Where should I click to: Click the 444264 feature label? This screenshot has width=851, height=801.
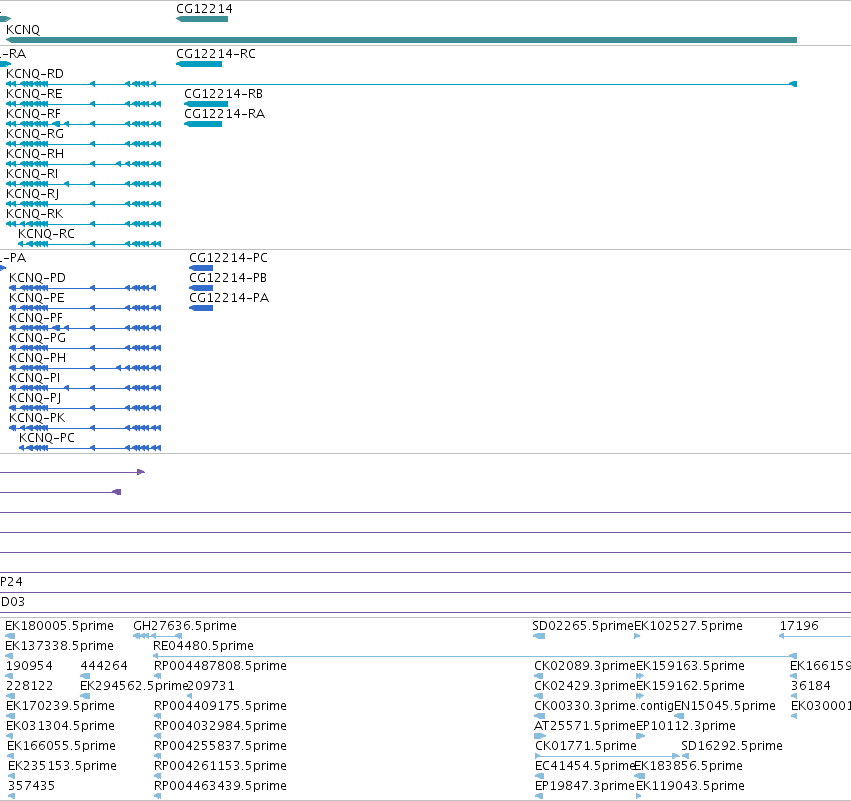click(x=104, y=666)
